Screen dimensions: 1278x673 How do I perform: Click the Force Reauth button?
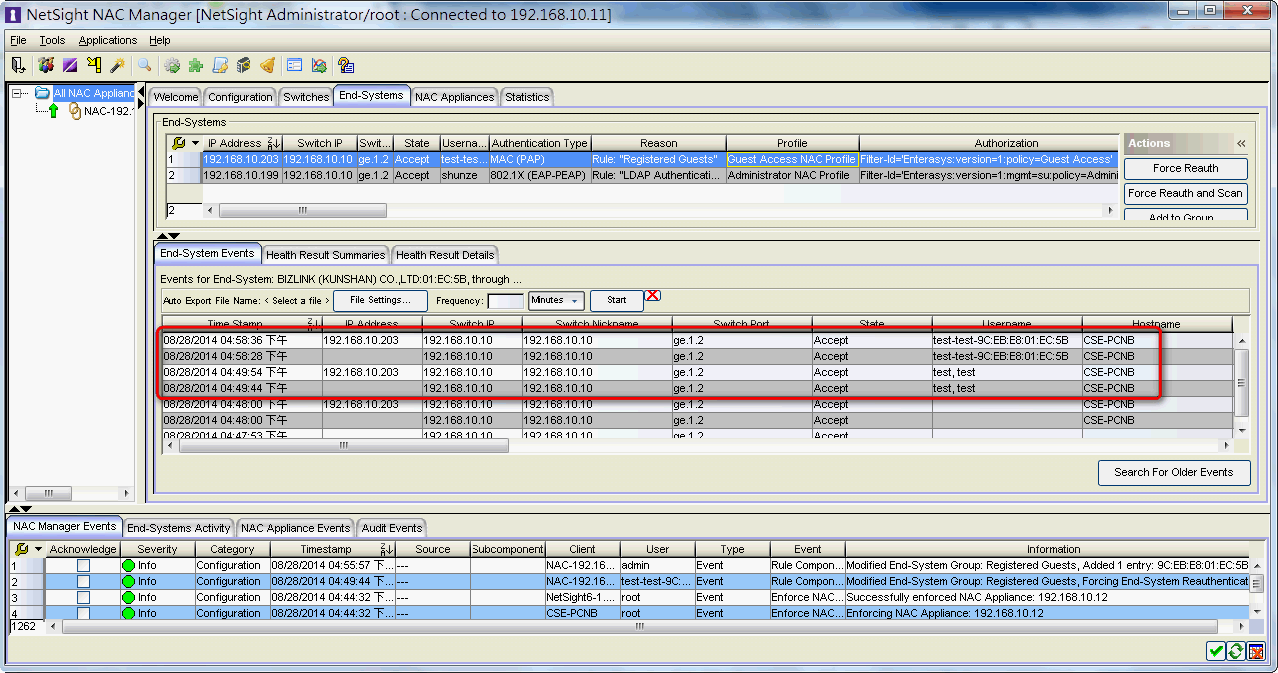1186,168
